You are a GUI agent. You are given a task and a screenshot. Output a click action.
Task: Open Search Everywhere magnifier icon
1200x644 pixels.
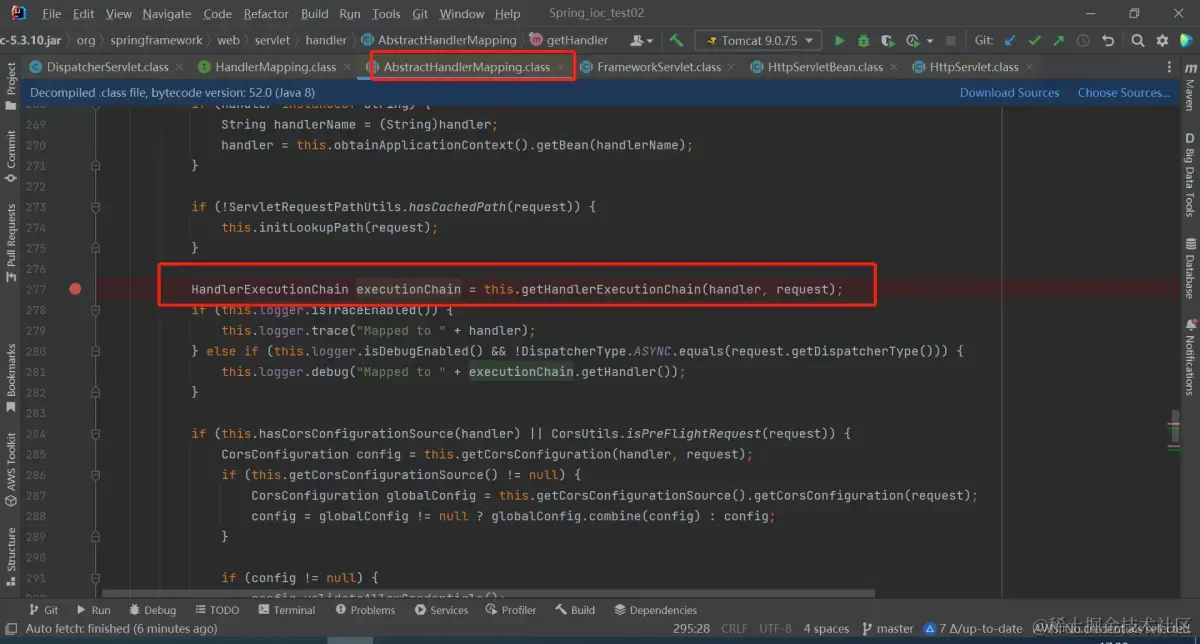[x=1138, y=41]
